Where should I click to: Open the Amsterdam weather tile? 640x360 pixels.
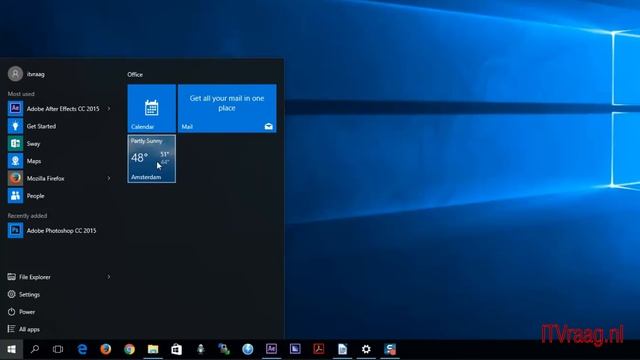tap(152, 159)
